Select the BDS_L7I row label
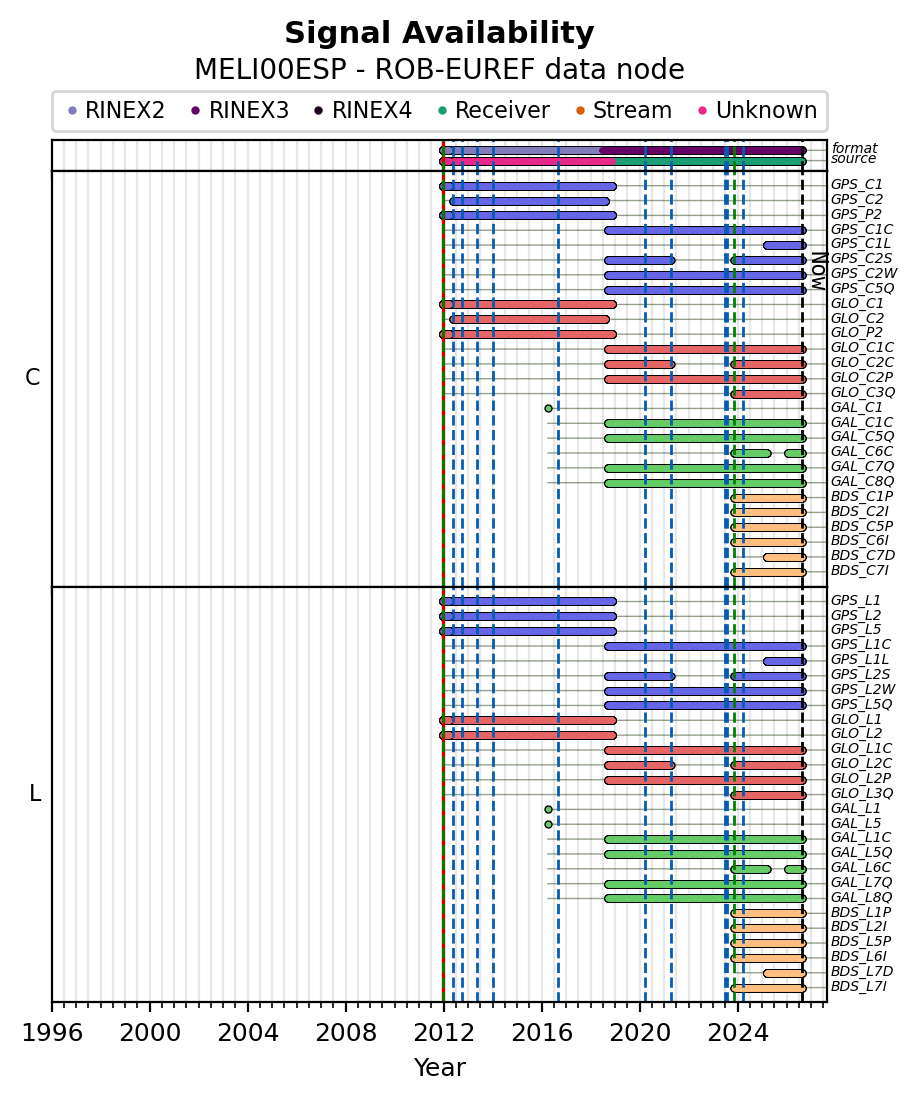Image resolution: width=918 pixels, height=1101 pixels. coord(859,987)
